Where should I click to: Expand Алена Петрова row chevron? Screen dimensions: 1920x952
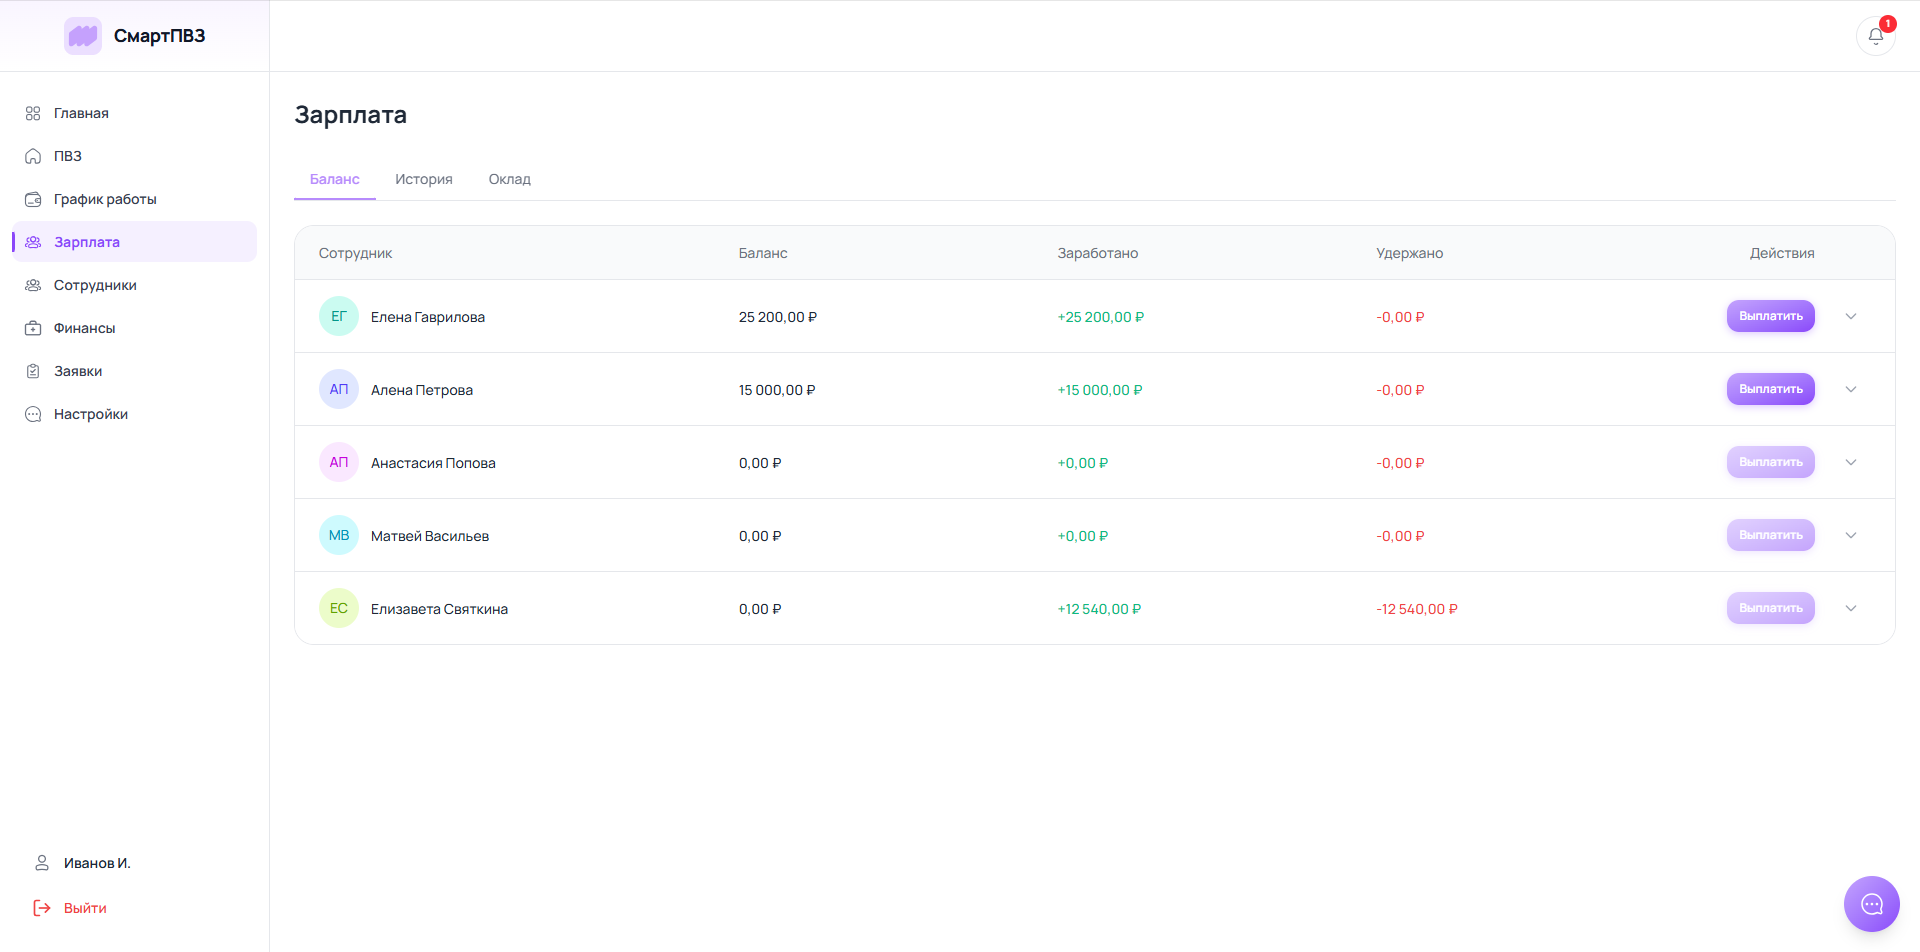click(x=1851, y=389)
